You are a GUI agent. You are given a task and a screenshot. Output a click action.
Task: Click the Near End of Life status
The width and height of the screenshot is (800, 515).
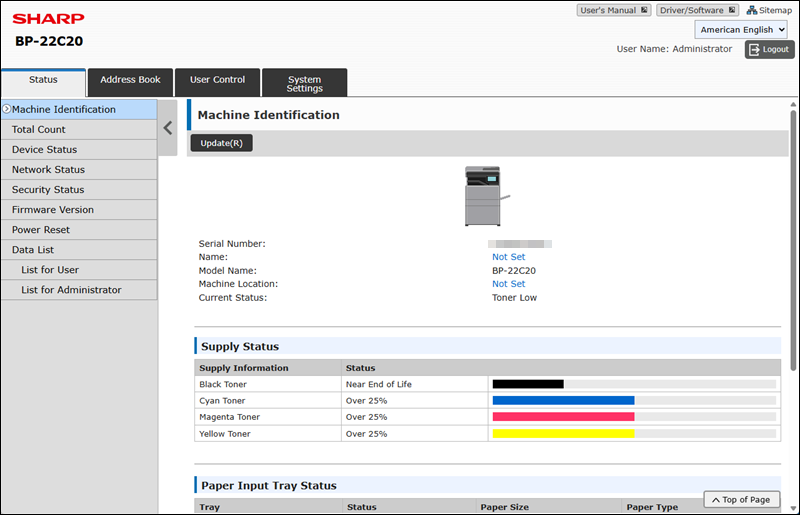379,384
